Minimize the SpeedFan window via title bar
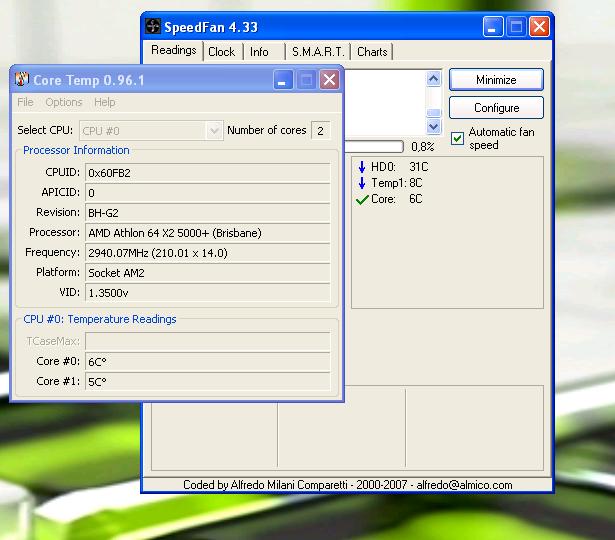The height and width of the screenshot is (540, 615). tap(493, 27)
